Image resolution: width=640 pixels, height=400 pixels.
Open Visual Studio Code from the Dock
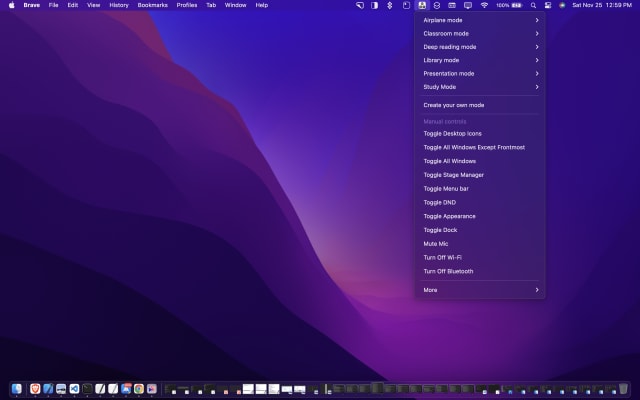point(74,389)
